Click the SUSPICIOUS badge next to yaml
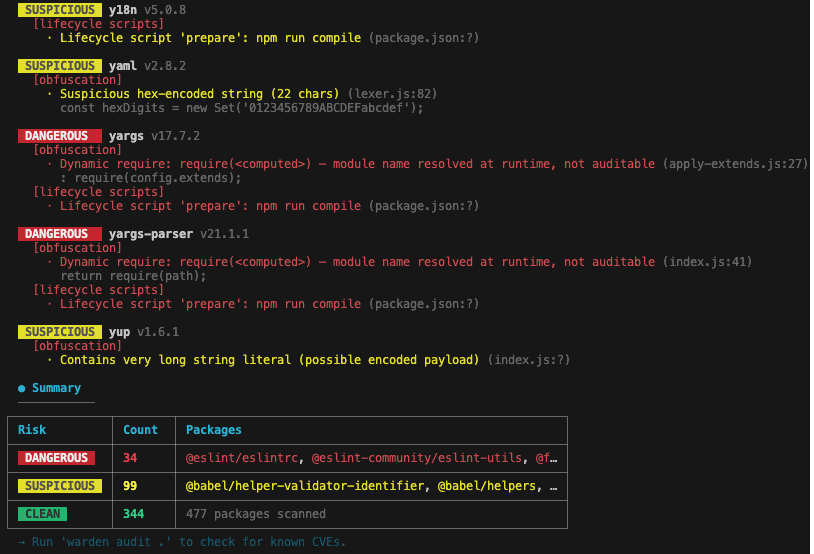 (x=59, y=65)
